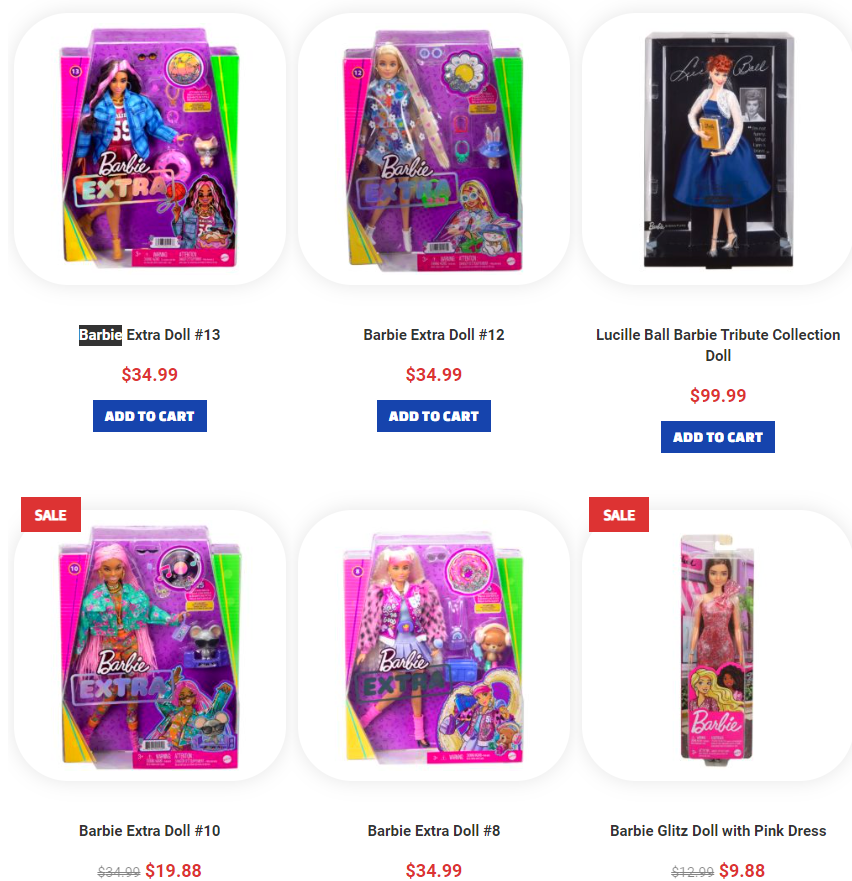Add Lucille Ball Barbie doll to cart
Screen dimensions: 852x881
pyautogui.click(x=718, y=437)
